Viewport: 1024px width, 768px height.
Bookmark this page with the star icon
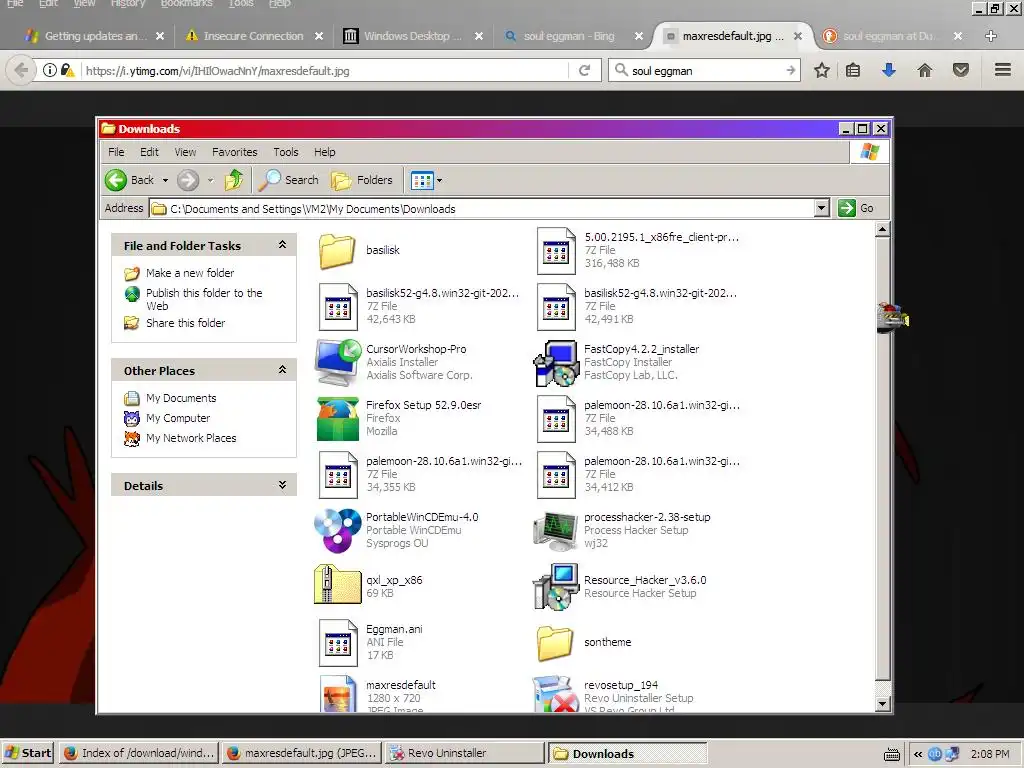pos(822,71)
